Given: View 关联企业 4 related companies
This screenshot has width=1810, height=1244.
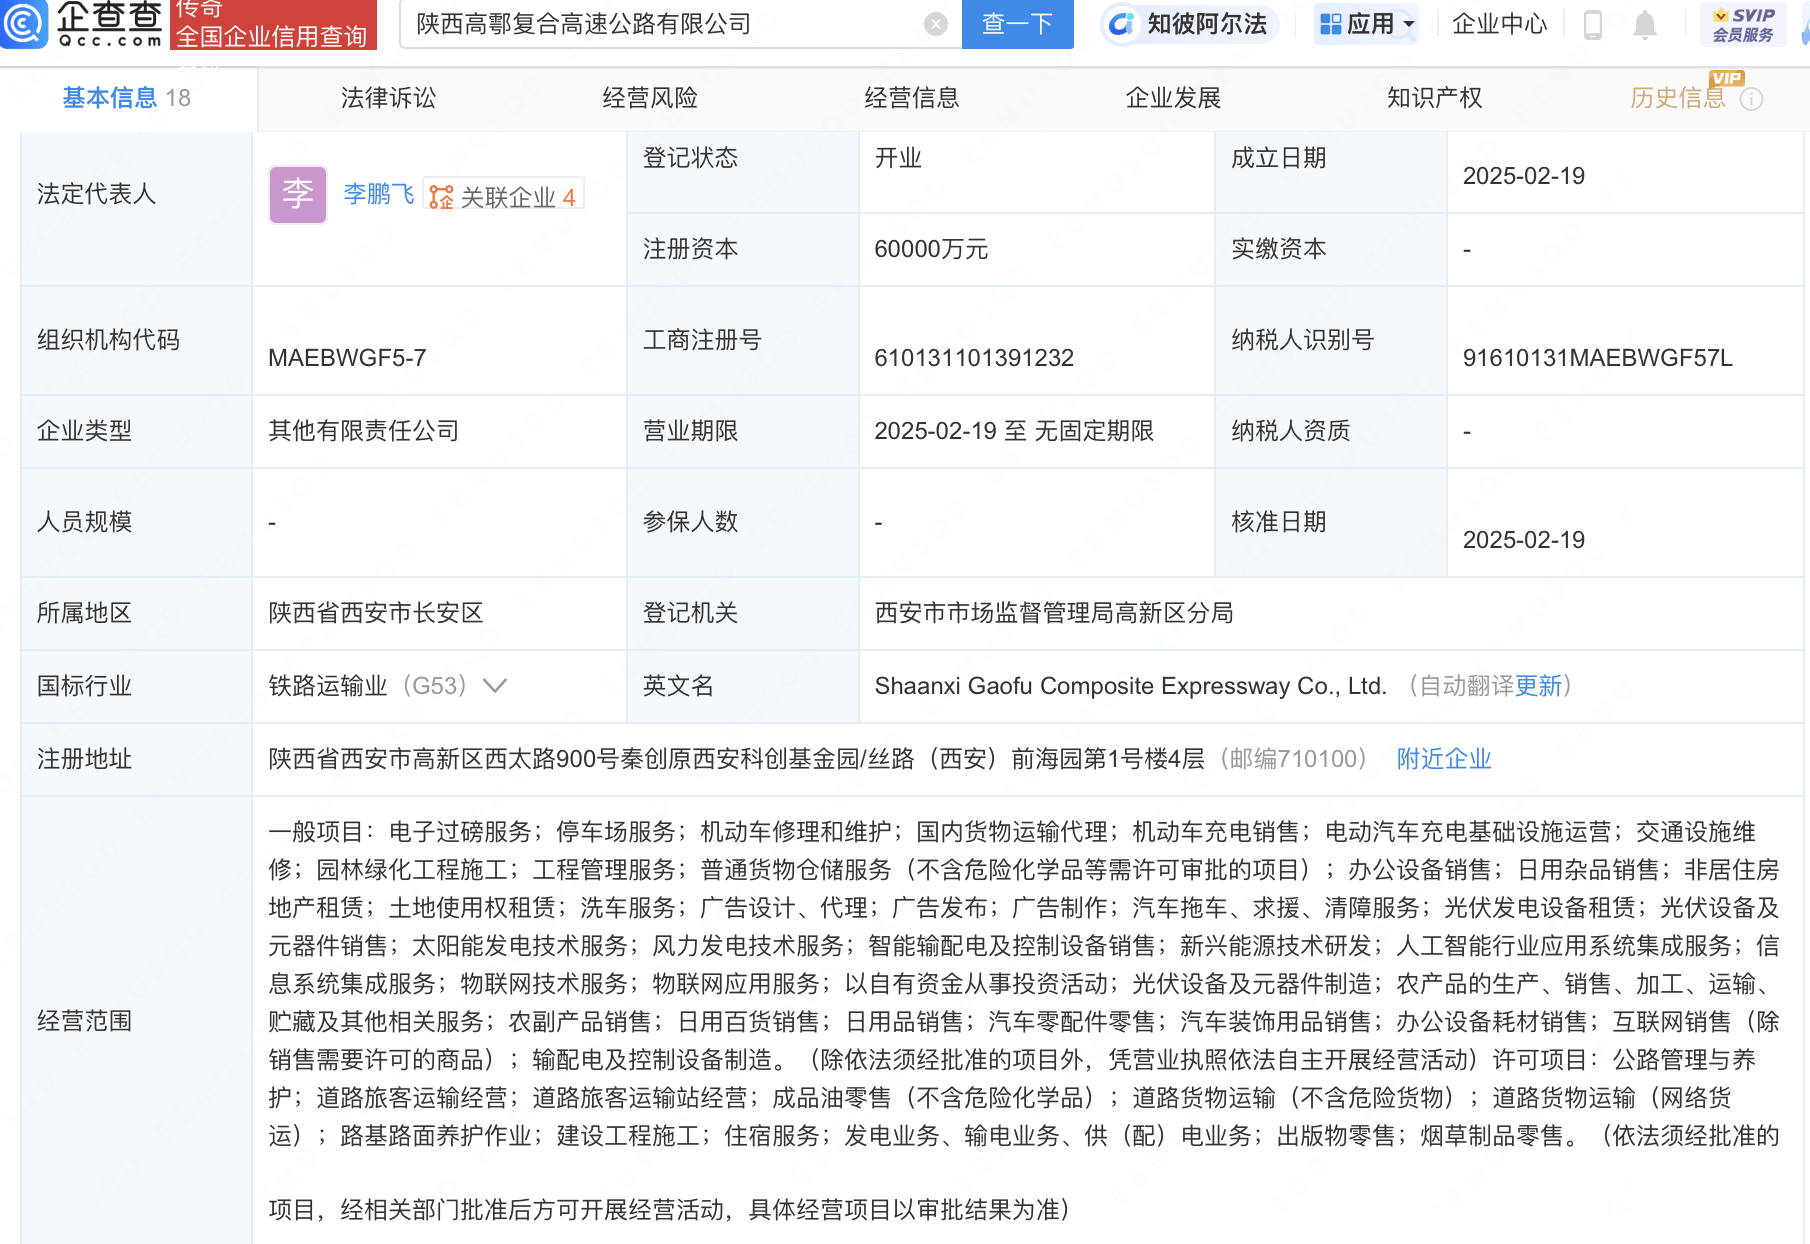Looking at the screenshot, I should 503,196.
